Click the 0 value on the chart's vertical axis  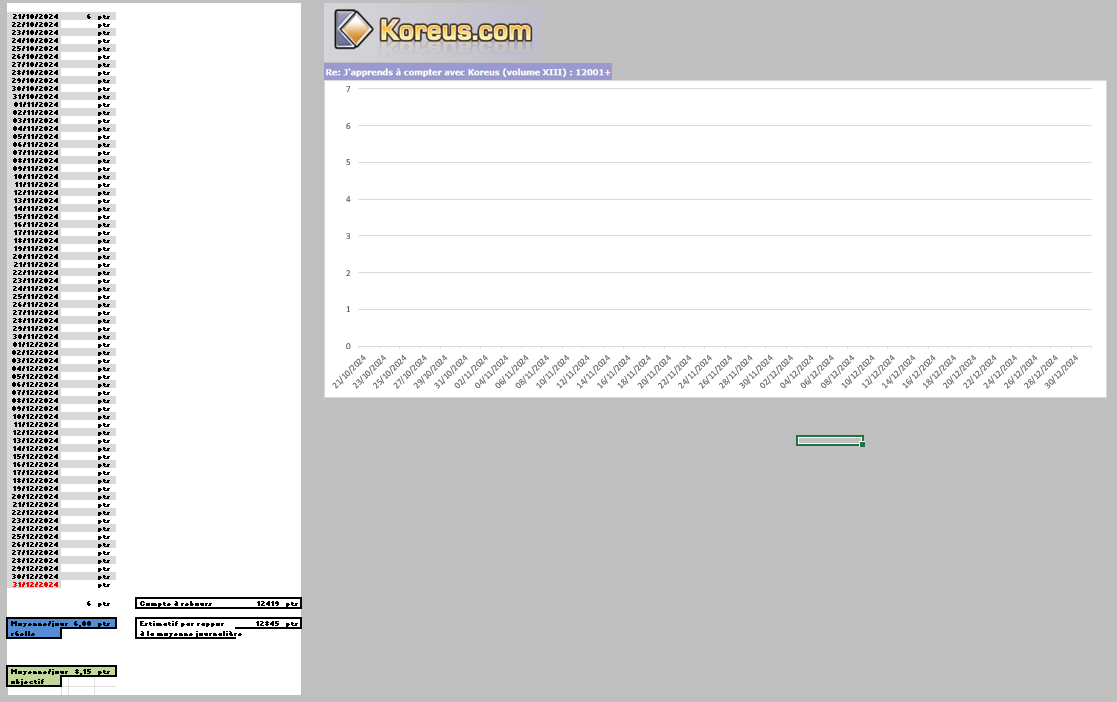pyautogui.click(x=347, y=347)
